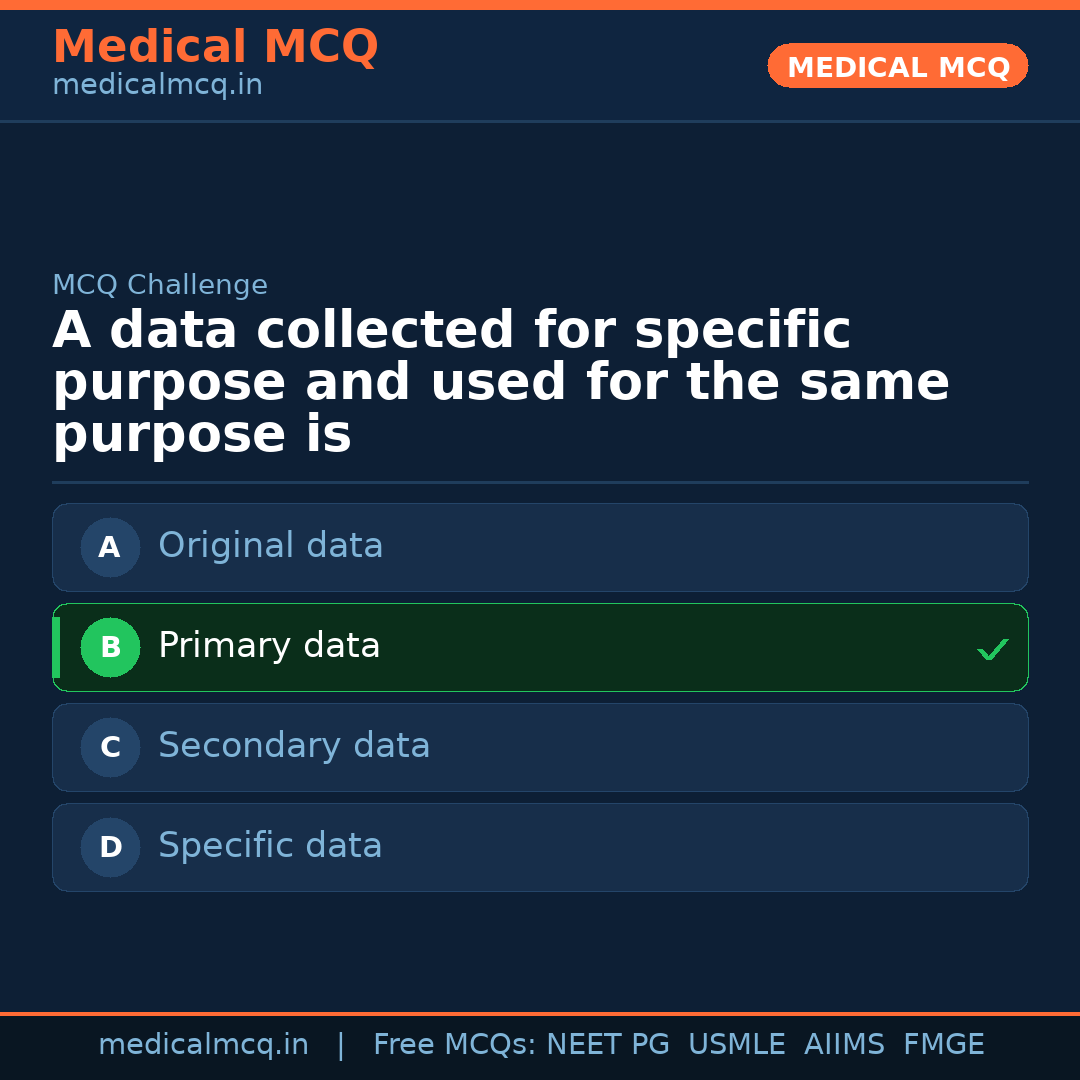Viewport: 1080px width, 1080px height.
Task: Click the green checkmark on Primary data
Action: point(993,649)
